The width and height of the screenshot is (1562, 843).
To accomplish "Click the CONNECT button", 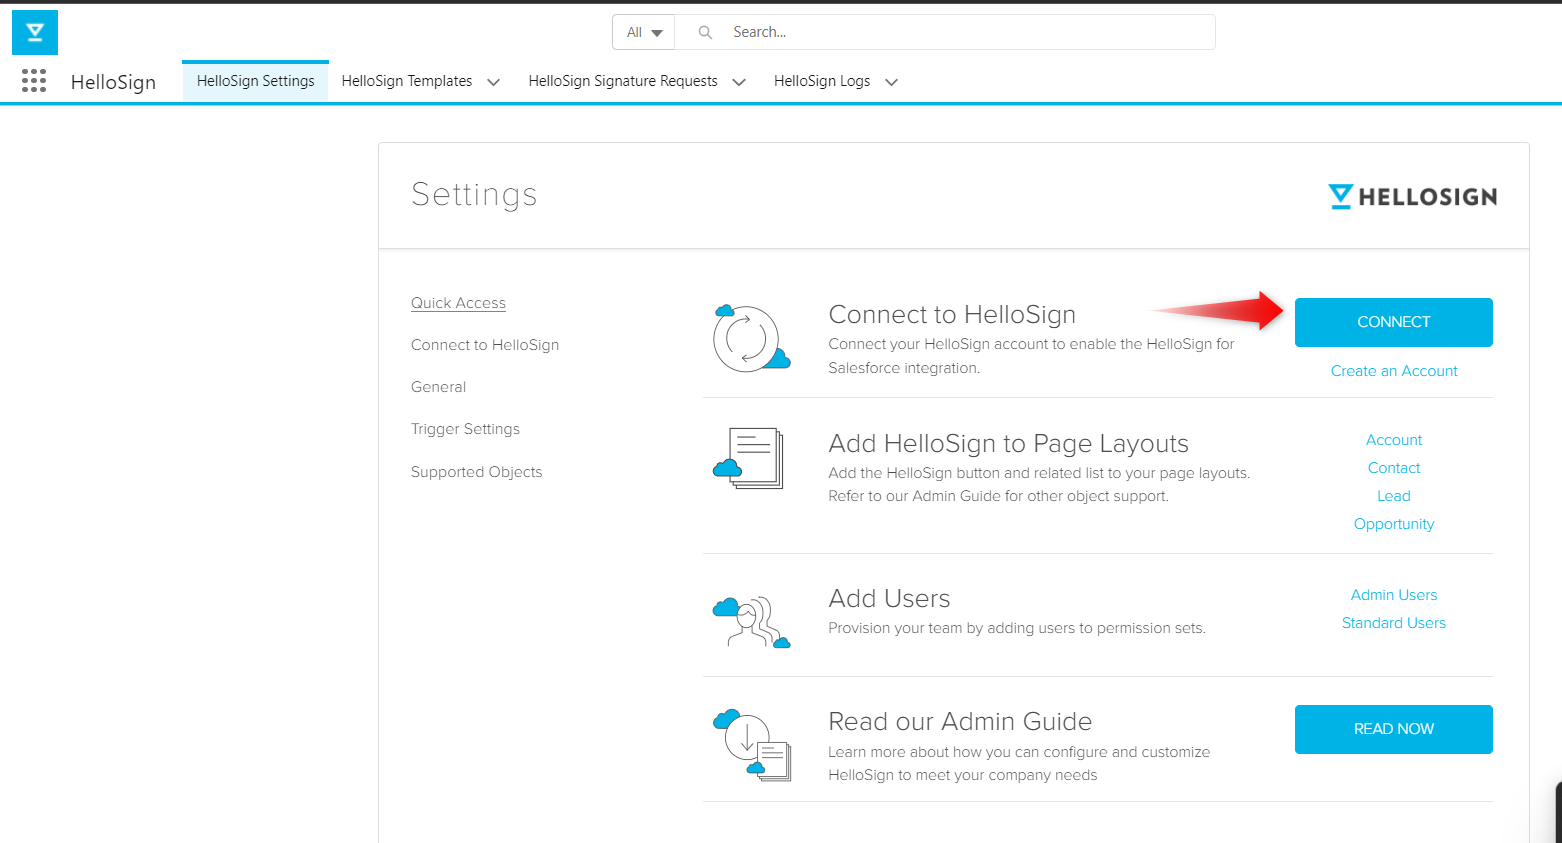I will pos(1393,322).
